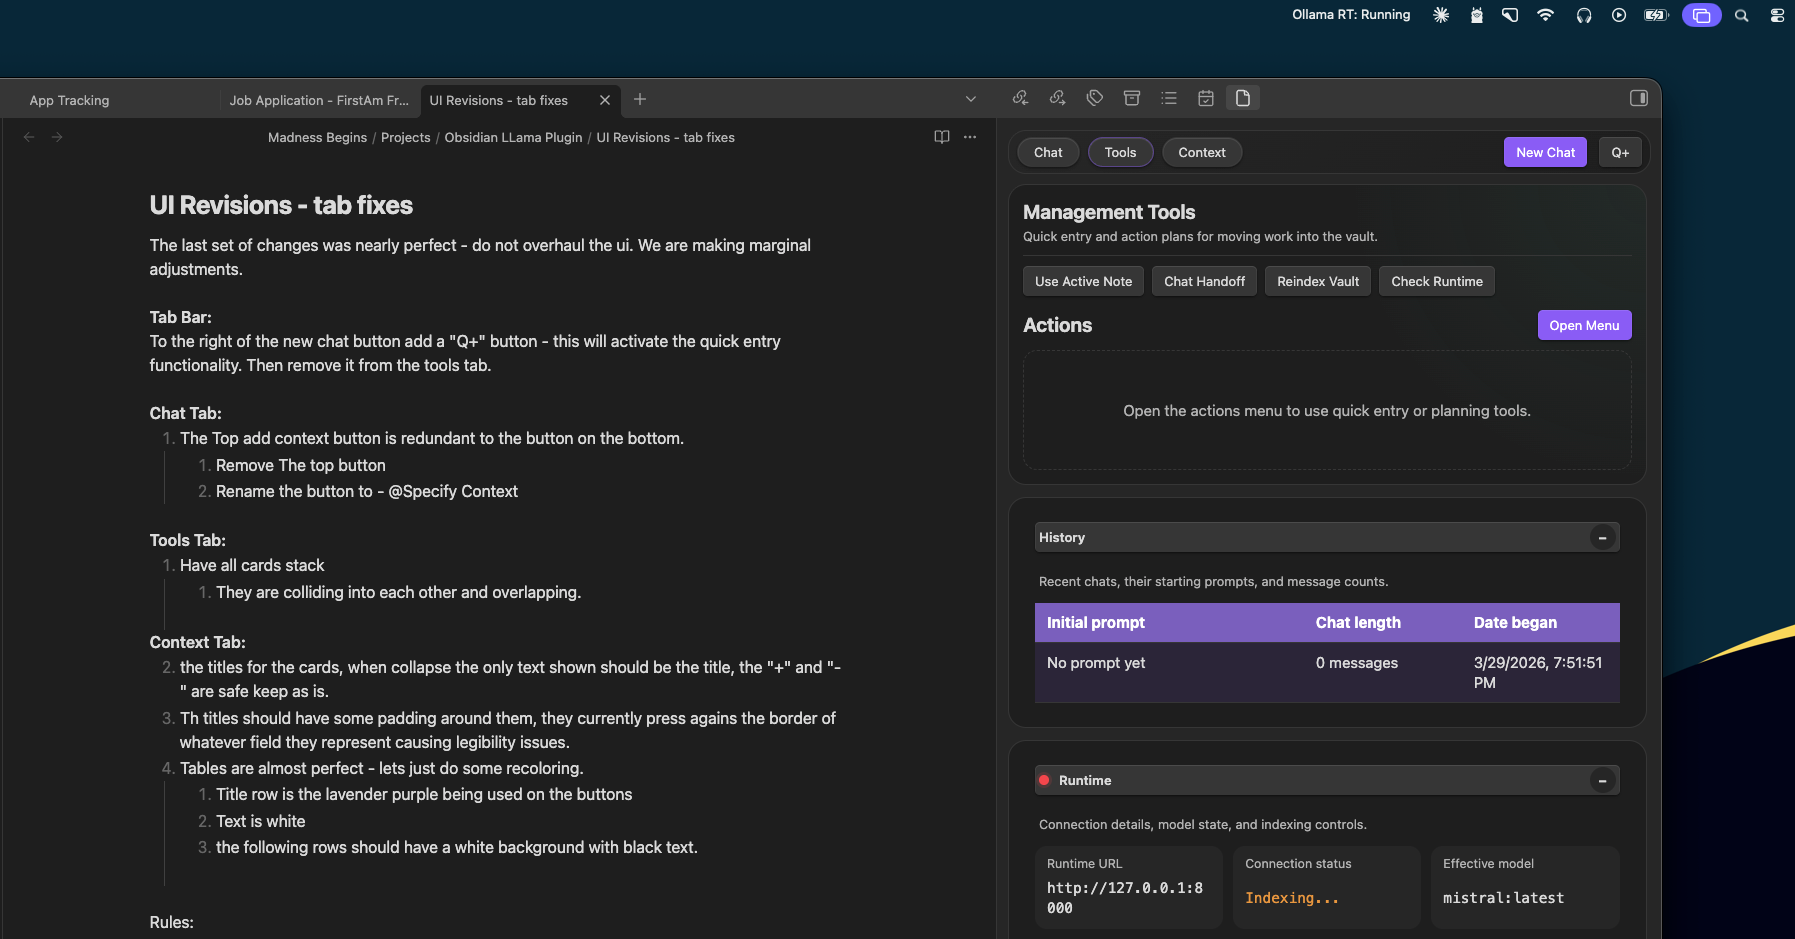Open the Actions menu via Open Menu
This screenshot has height=939, width=1795.
[1584, 325]
